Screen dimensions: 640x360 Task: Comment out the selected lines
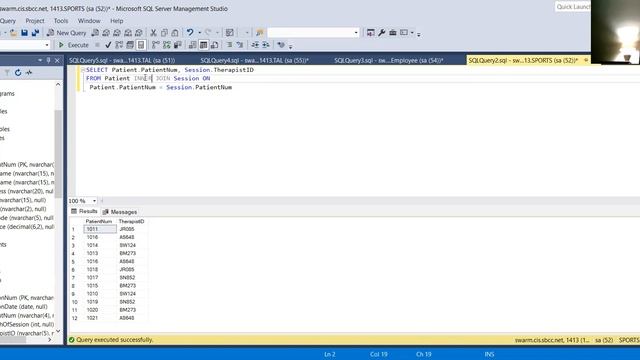tap(229, 45)
